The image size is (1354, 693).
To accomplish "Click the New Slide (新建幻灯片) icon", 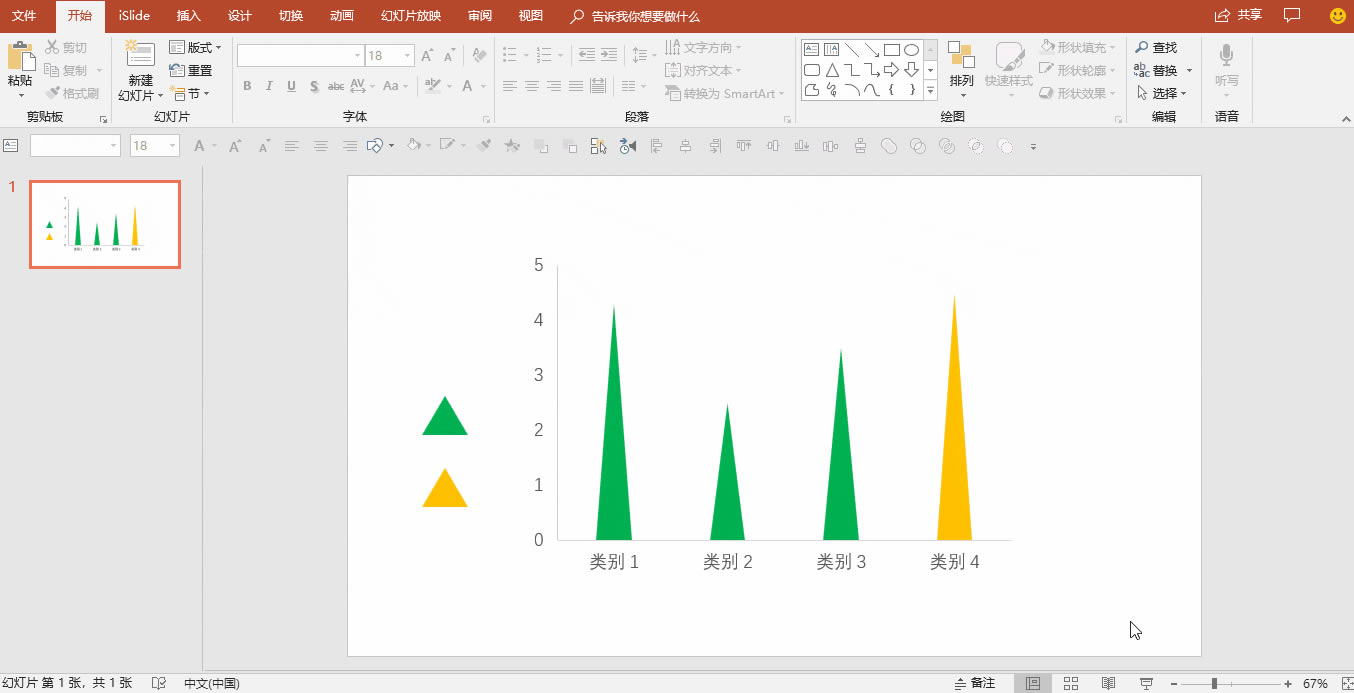I will (140, 56).
